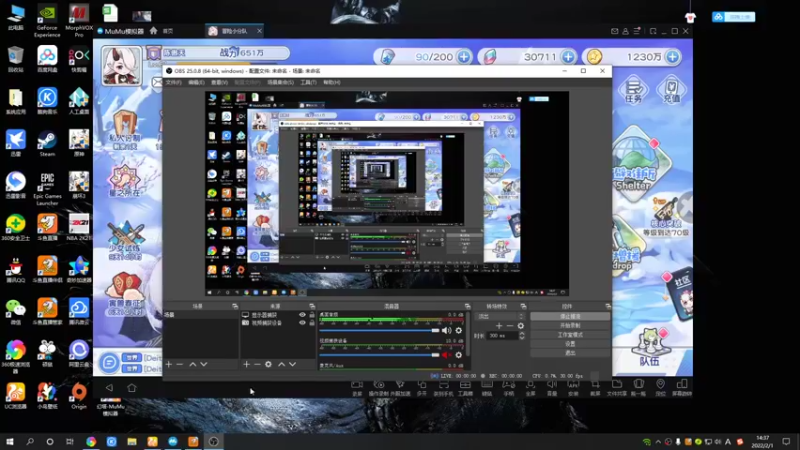Adjust the desktop audio volume slider

click(379, 330)
